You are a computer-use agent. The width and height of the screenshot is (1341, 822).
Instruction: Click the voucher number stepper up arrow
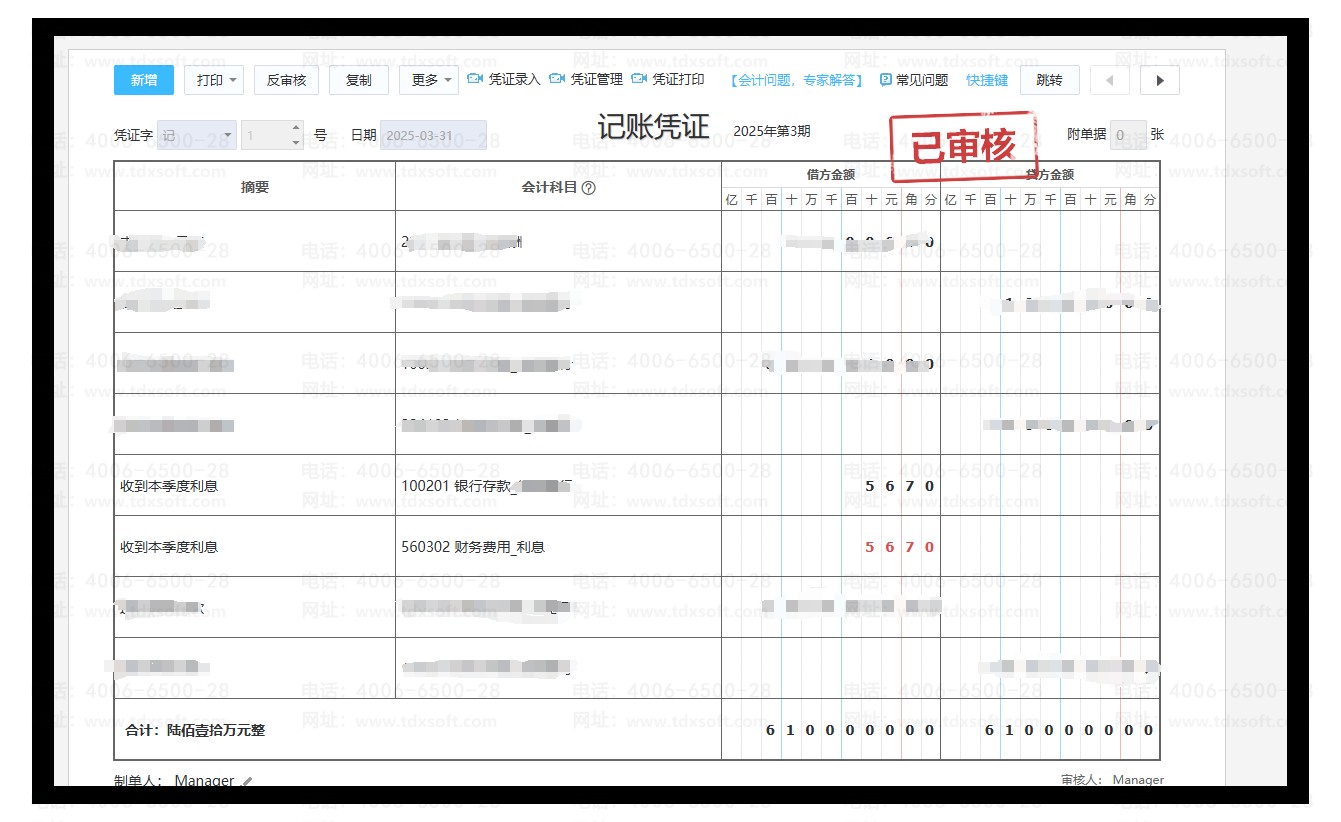pyautogui.click(x=296, y=128)
